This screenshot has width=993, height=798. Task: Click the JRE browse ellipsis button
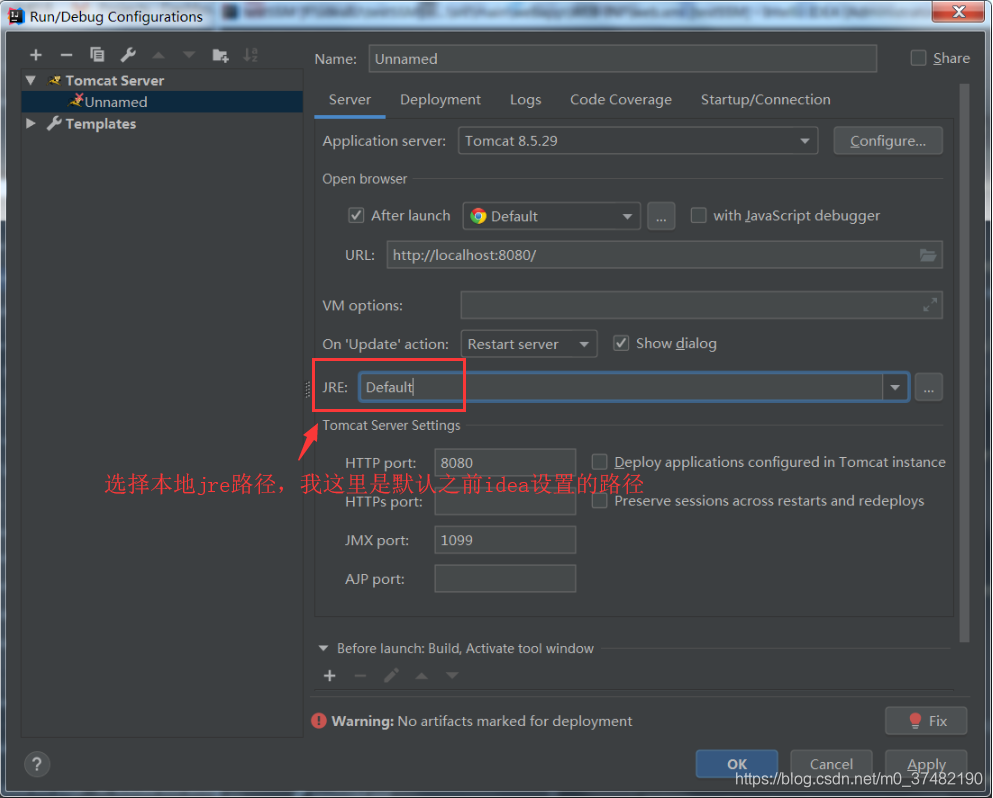click(928, 387)
